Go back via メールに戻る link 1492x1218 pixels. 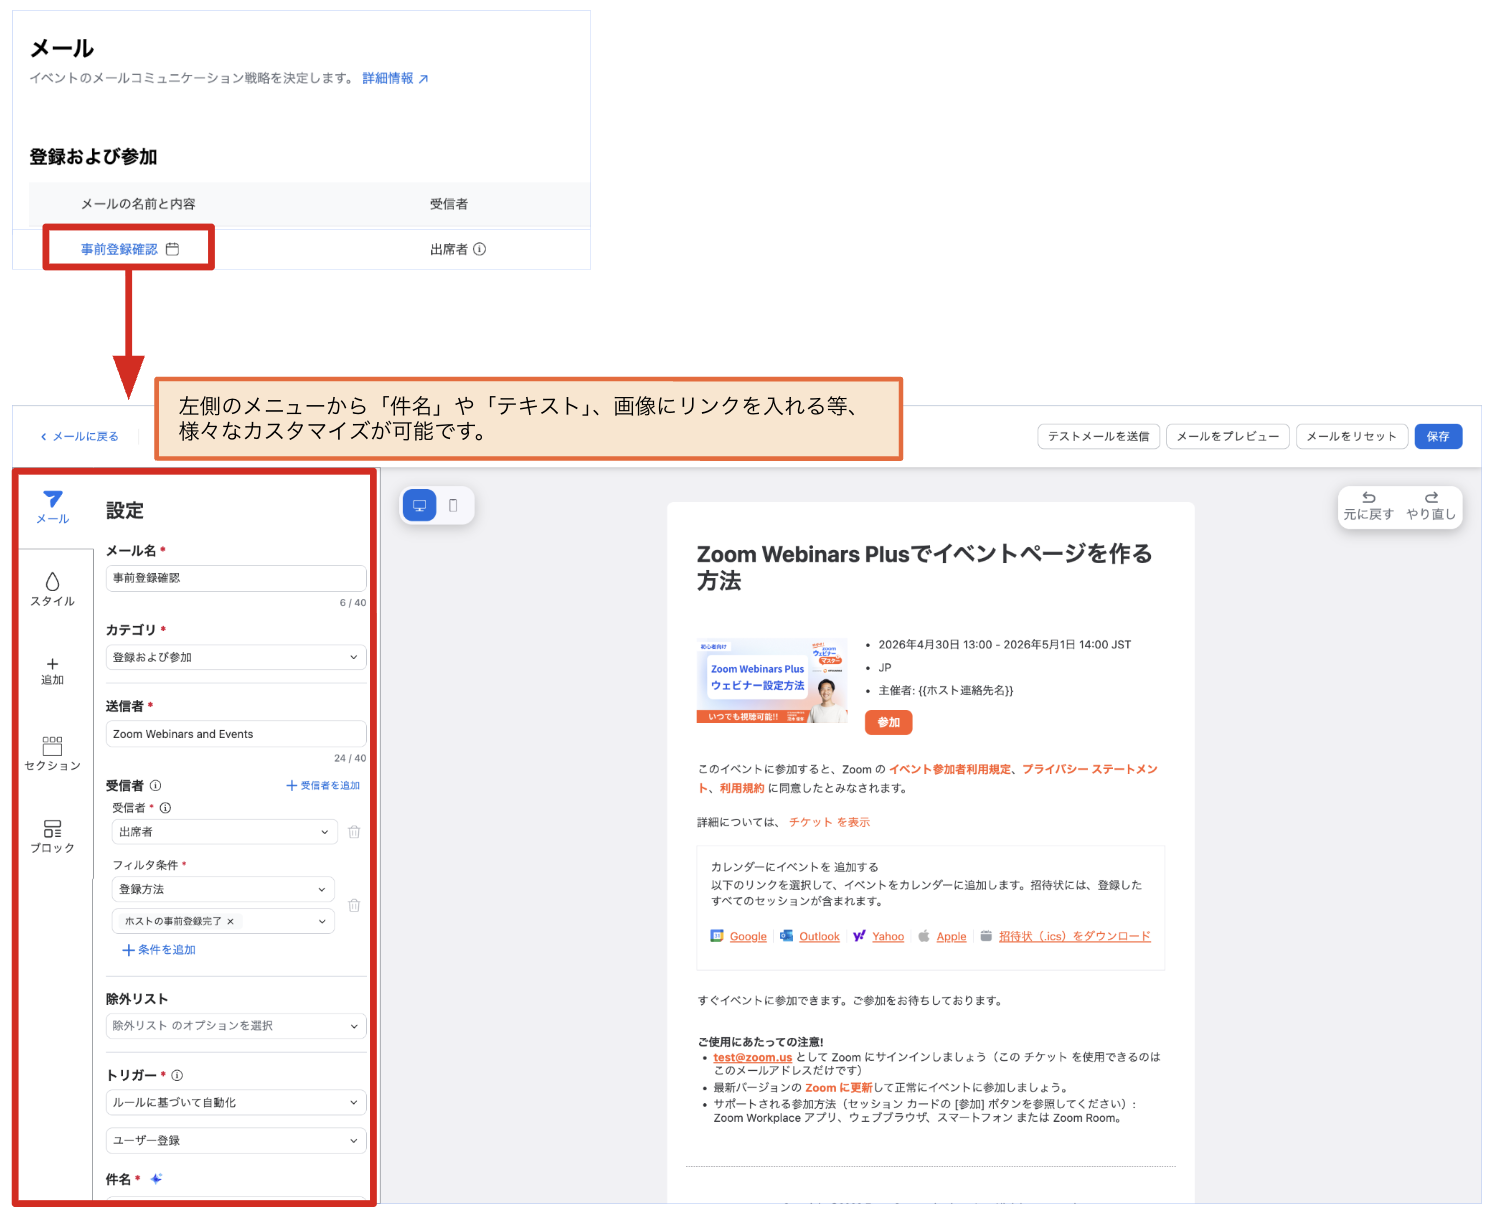(80, 437)
